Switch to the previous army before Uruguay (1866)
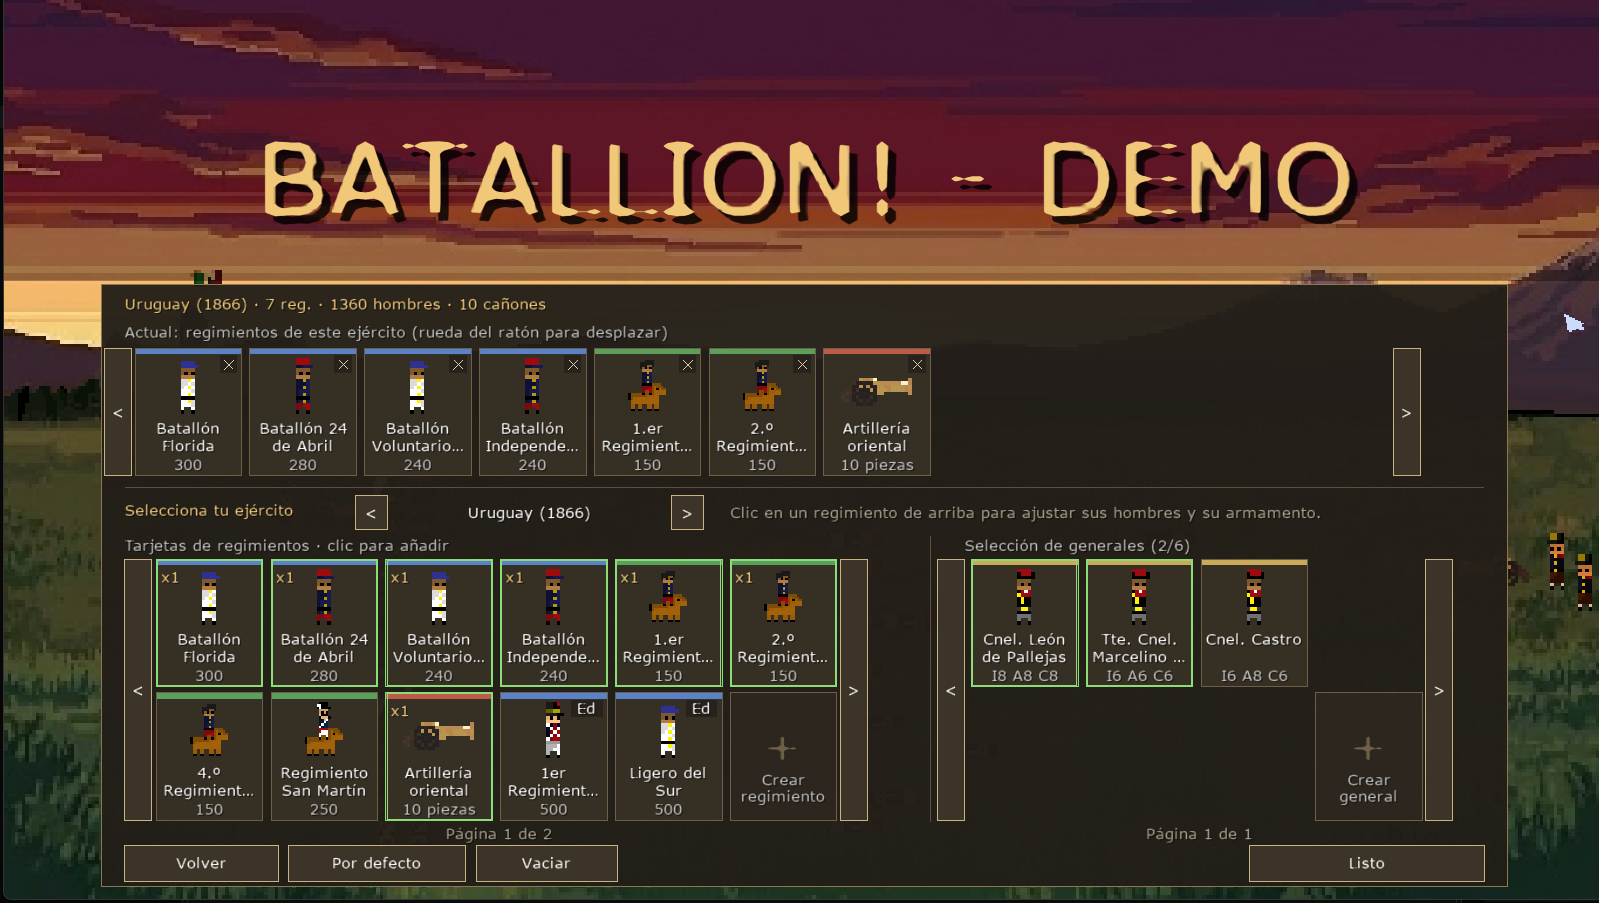This screenshot has width=1599, height=903. (371, 513)
